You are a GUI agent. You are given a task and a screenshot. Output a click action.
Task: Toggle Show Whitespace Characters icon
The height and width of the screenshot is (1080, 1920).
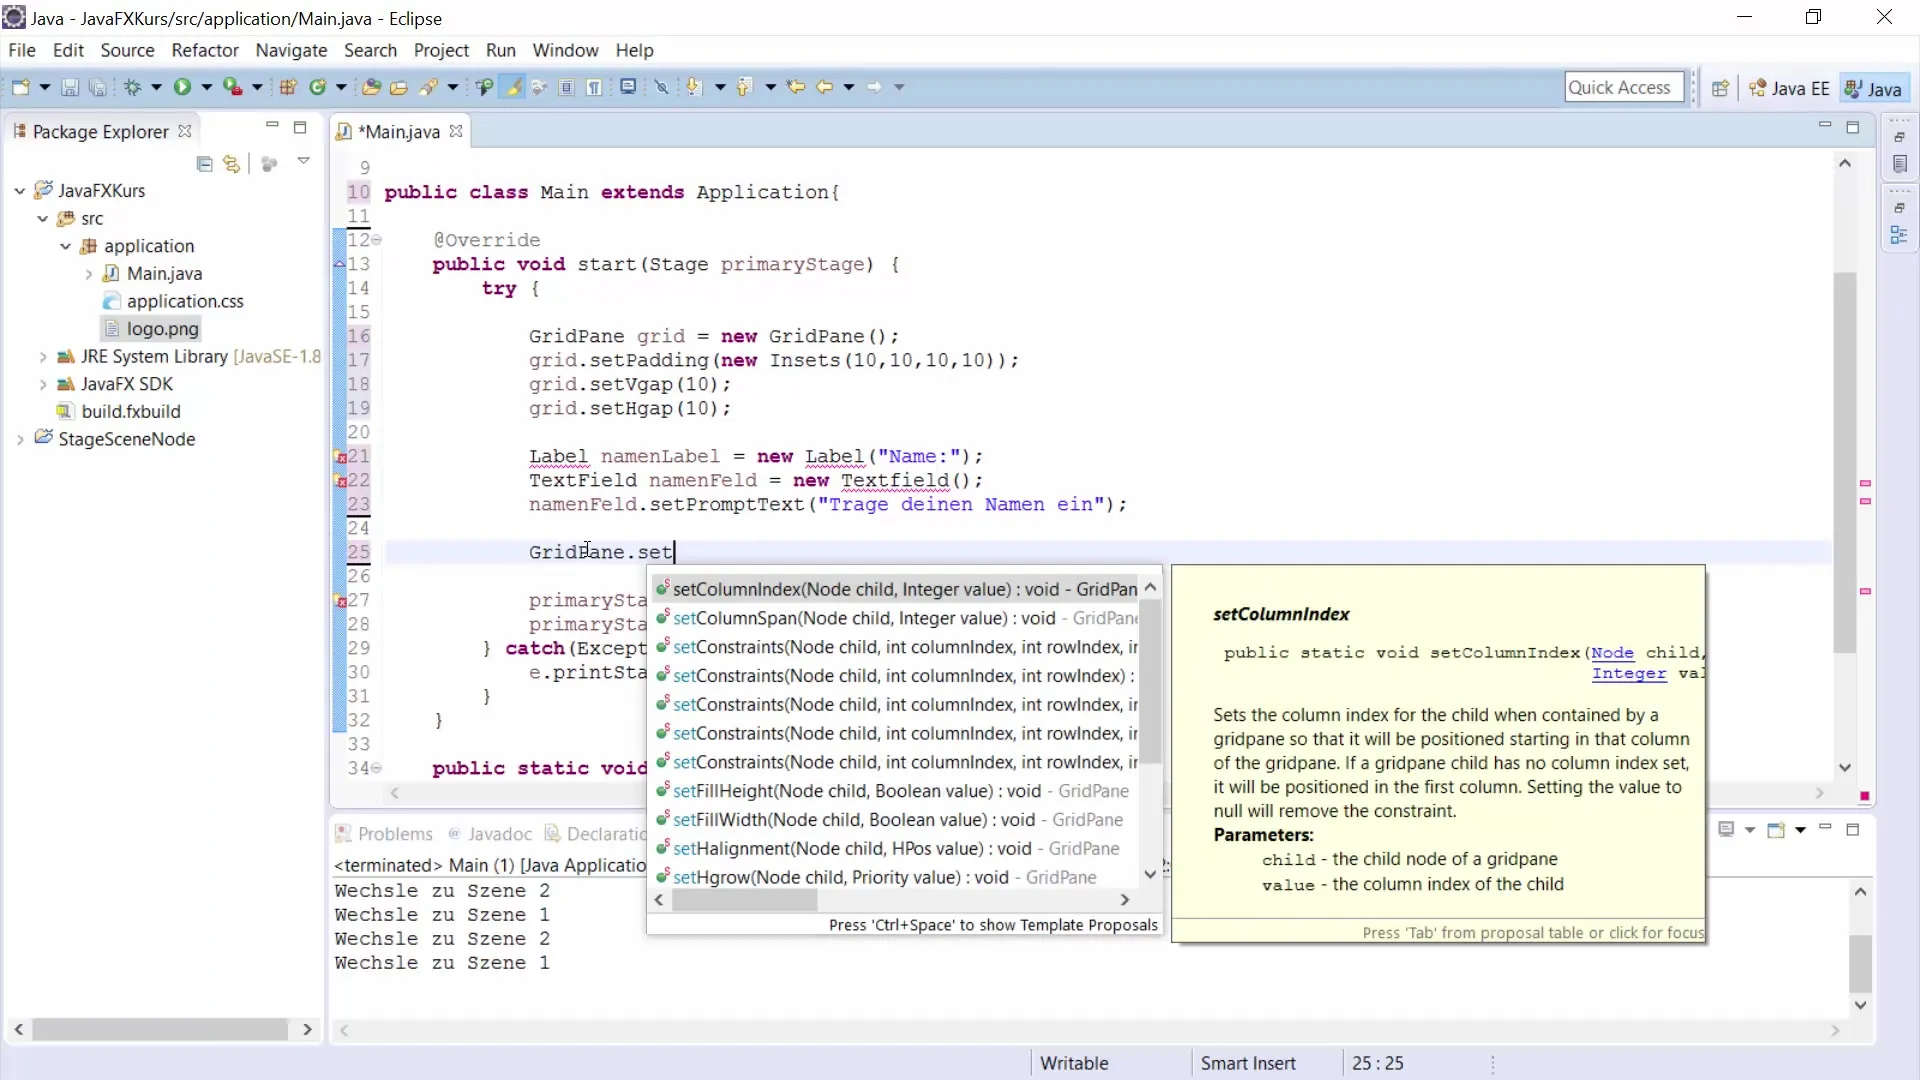594,87
